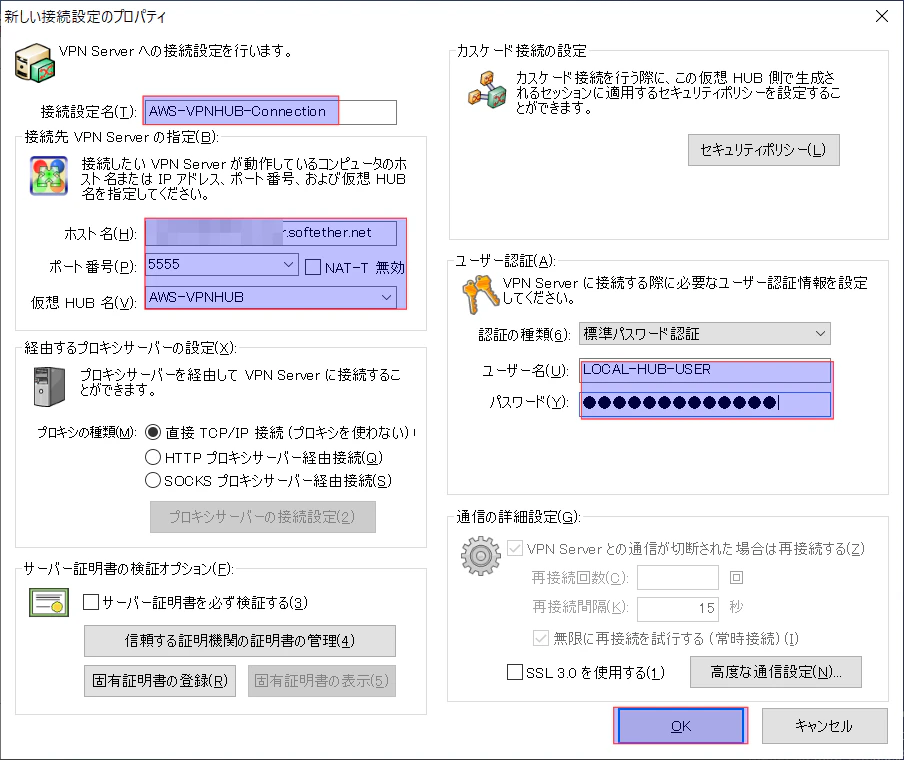Click the cascade connection hub icon
The image size is (904, 760).
(x=488, y=90)
